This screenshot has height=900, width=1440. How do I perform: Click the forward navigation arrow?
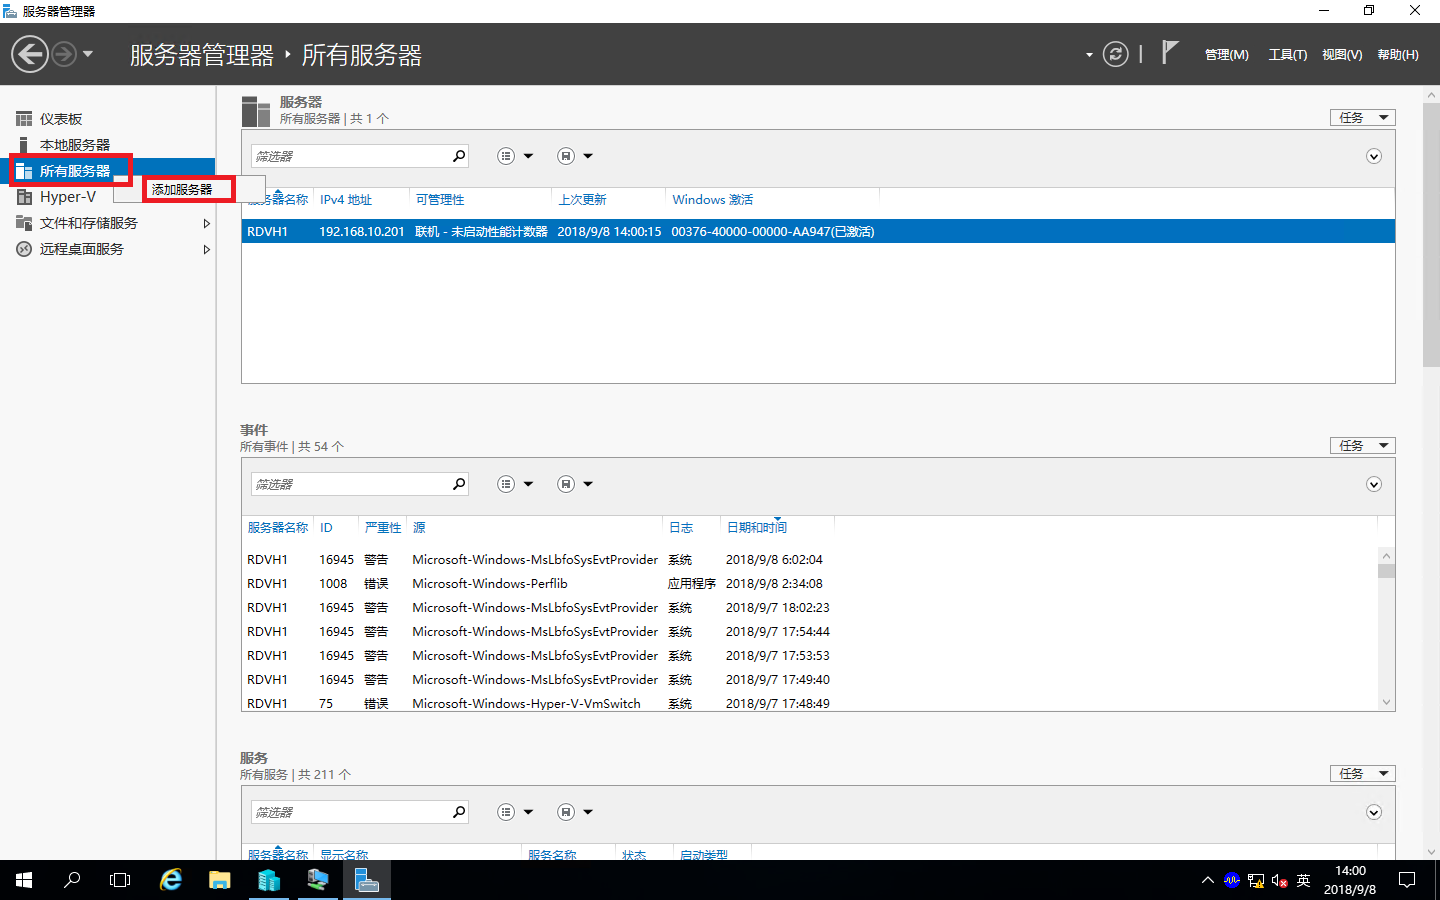pyautogui.click(x=64, y=54)
